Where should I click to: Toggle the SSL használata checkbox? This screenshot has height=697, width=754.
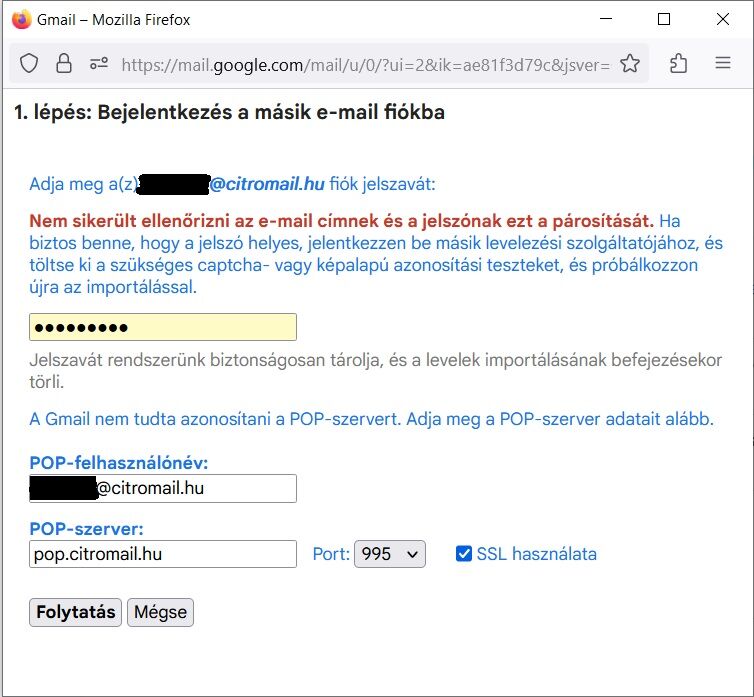464,554
